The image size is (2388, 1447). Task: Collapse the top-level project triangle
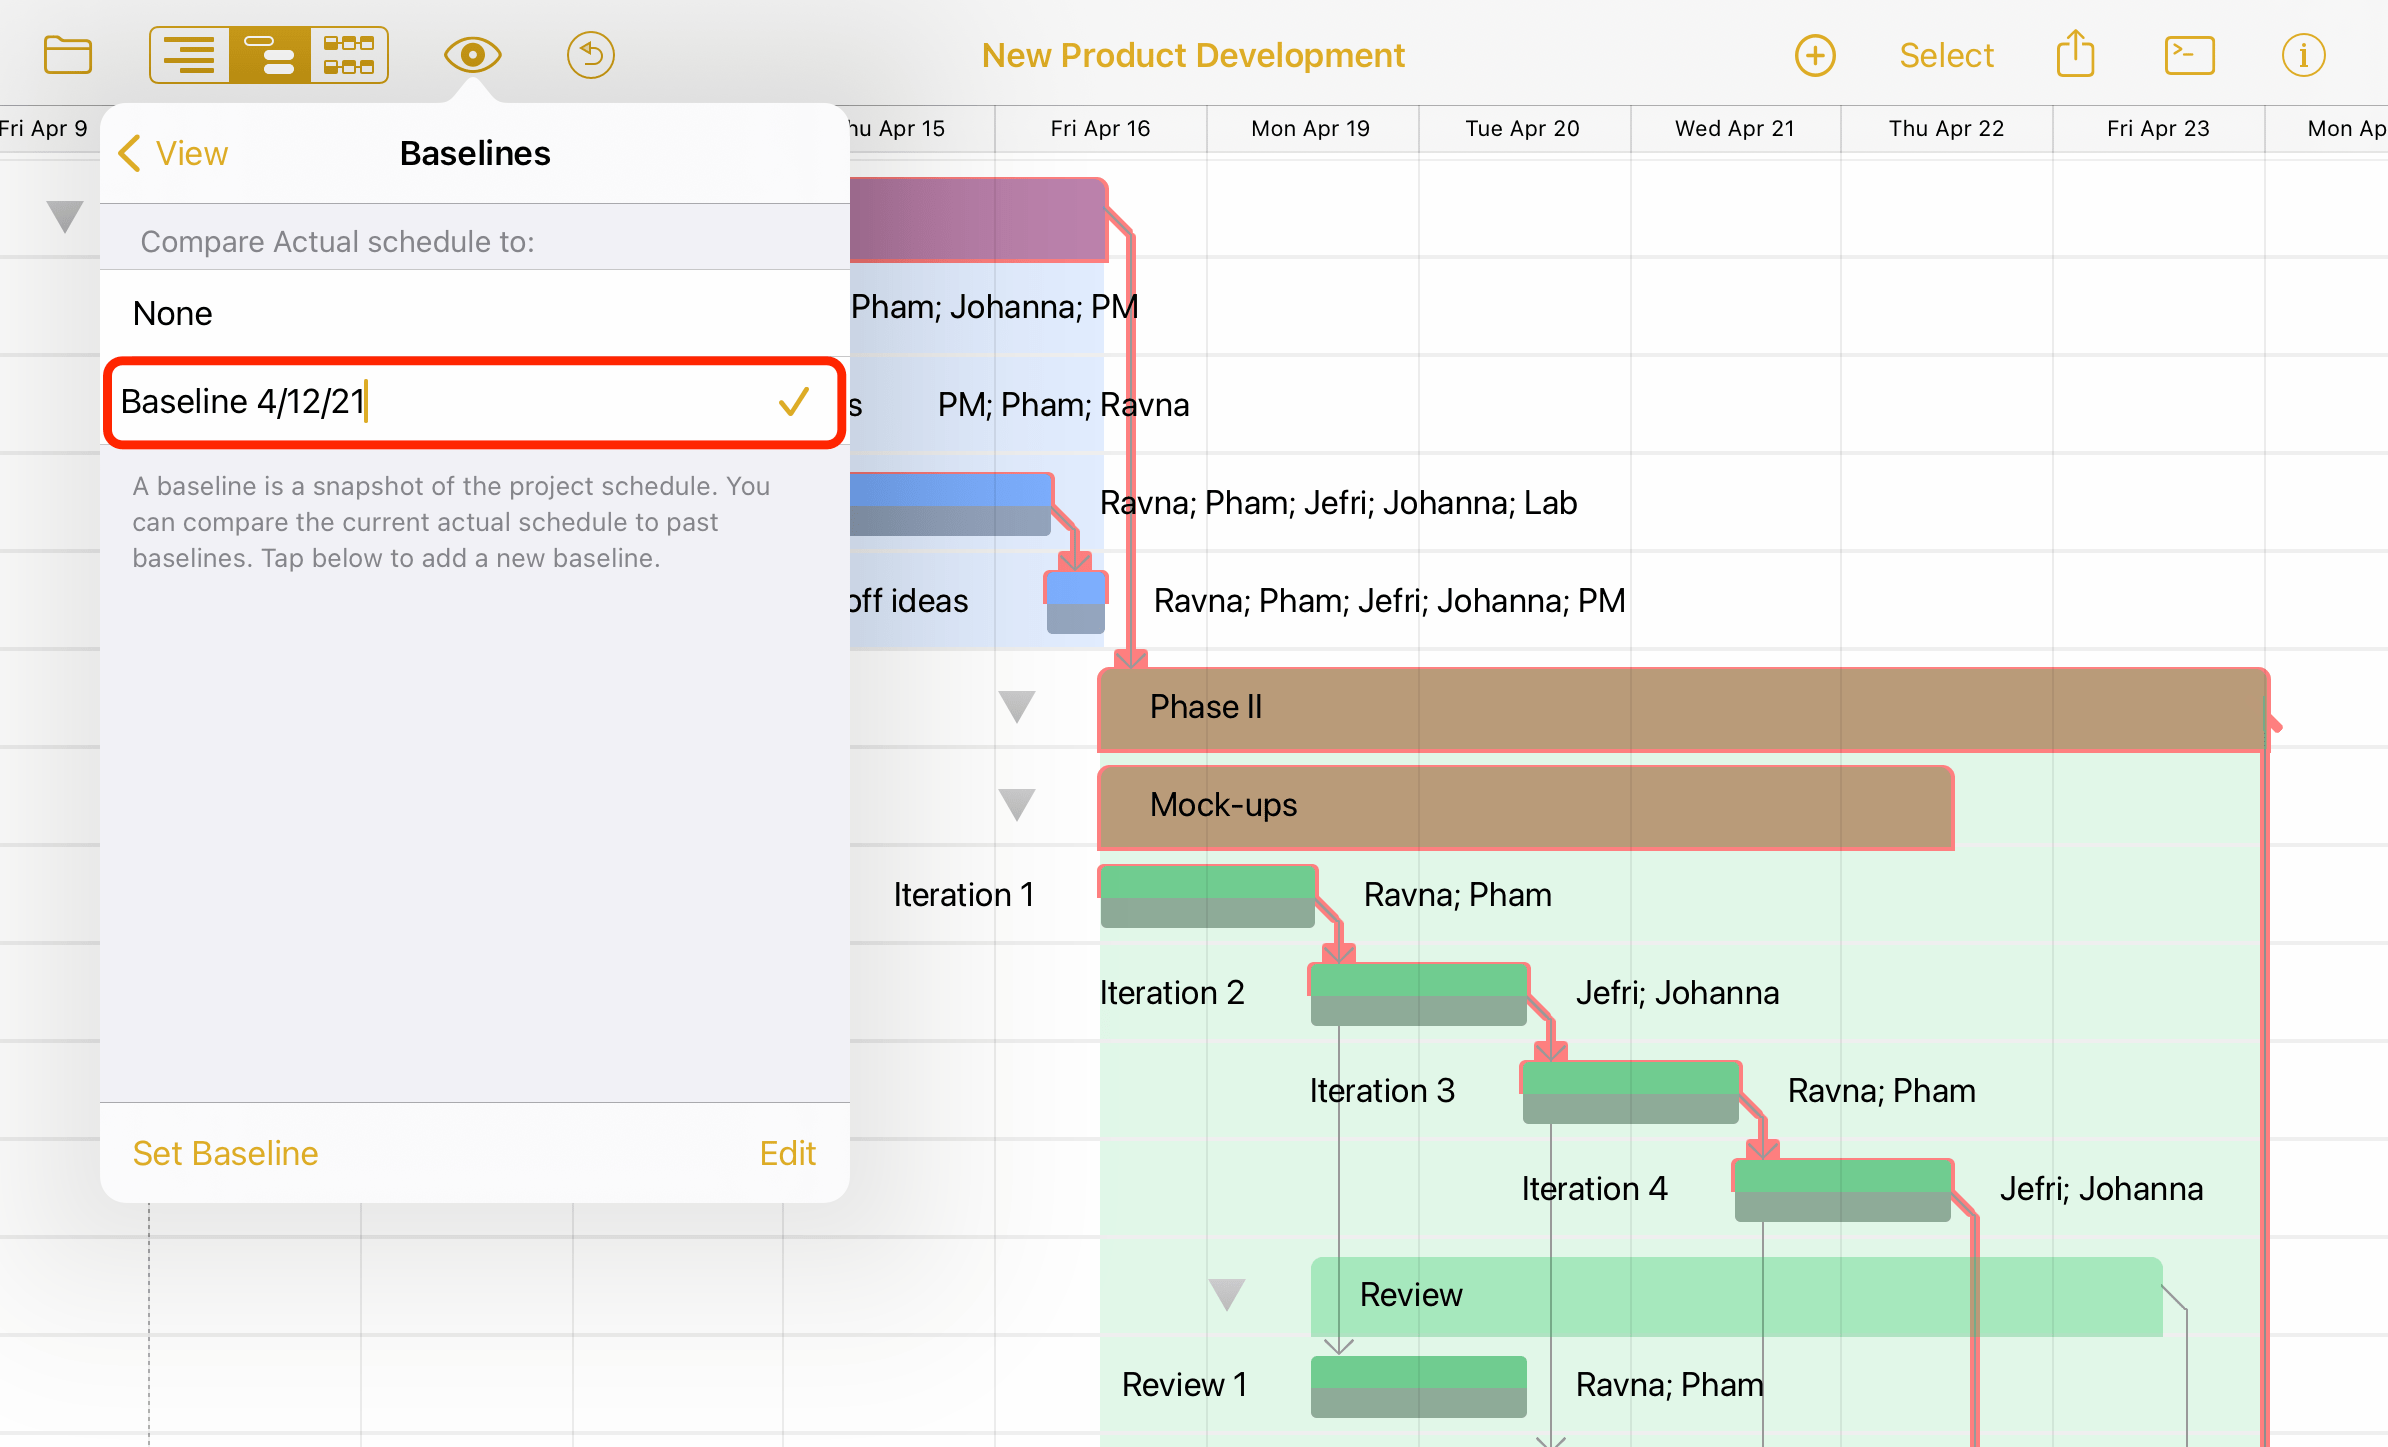[63, 213]
